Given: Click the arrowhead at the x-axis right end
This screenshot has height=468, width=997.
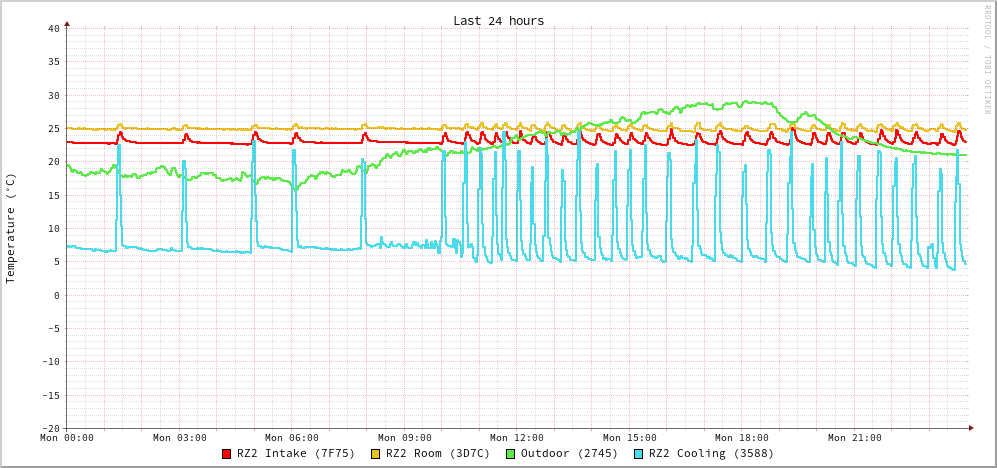Looking at the screenshot, I should point(970,428).
